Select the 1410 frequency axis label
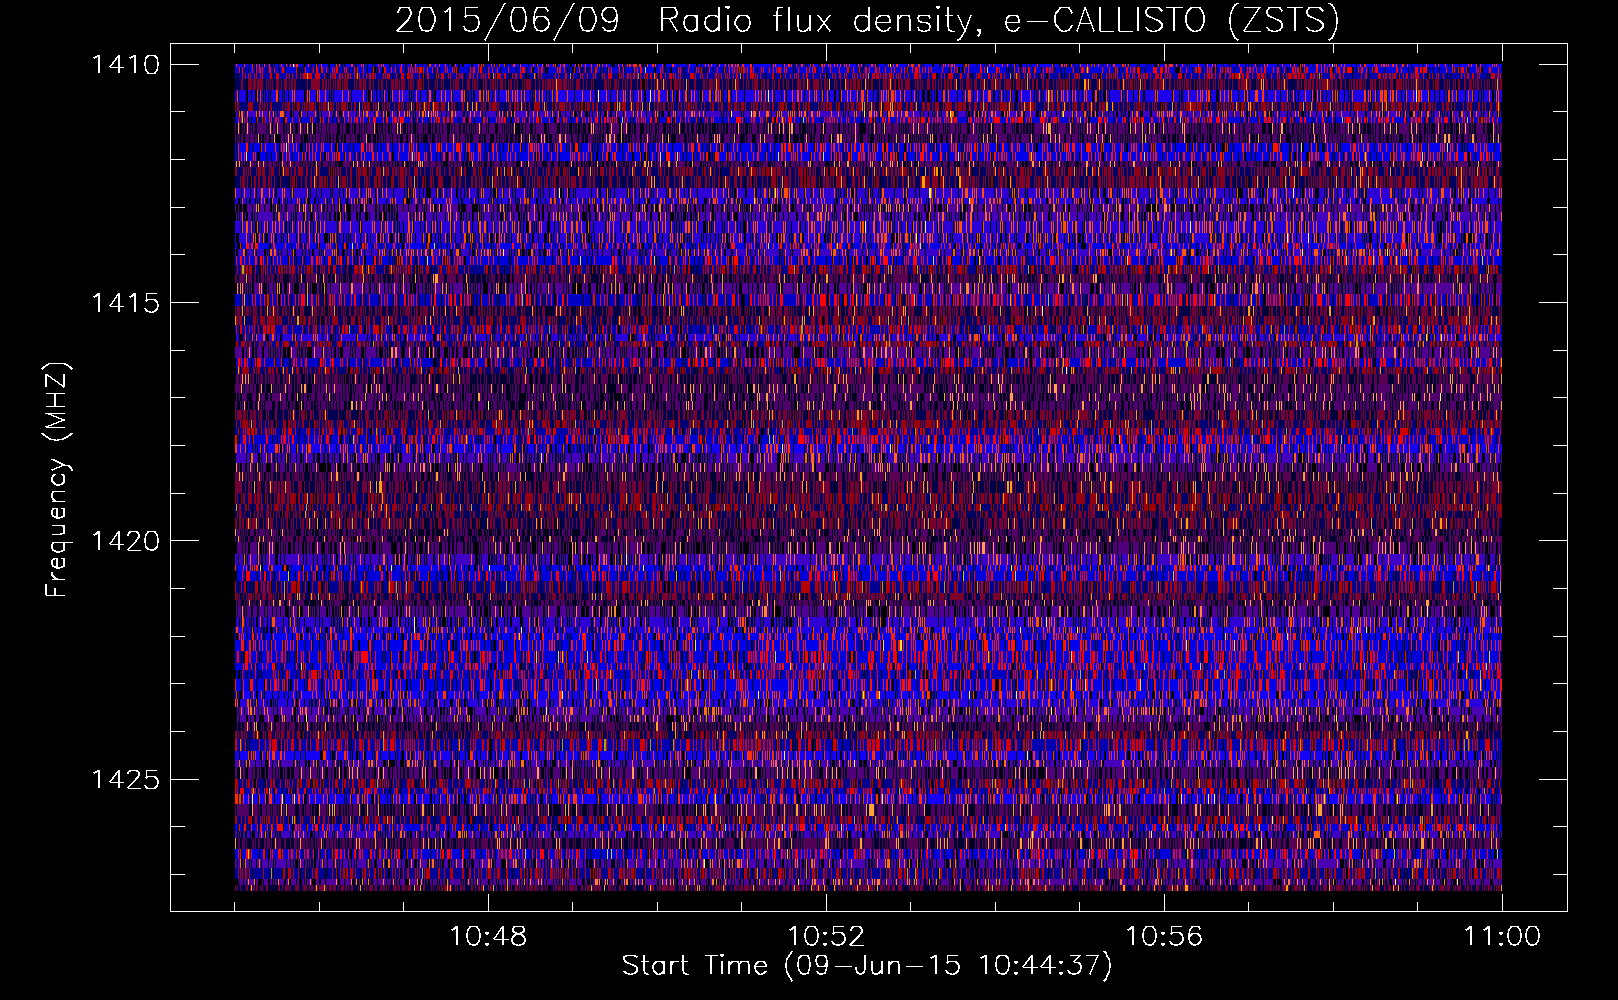The height and width of the screenshot is (1000, 1618). (125, 65)
